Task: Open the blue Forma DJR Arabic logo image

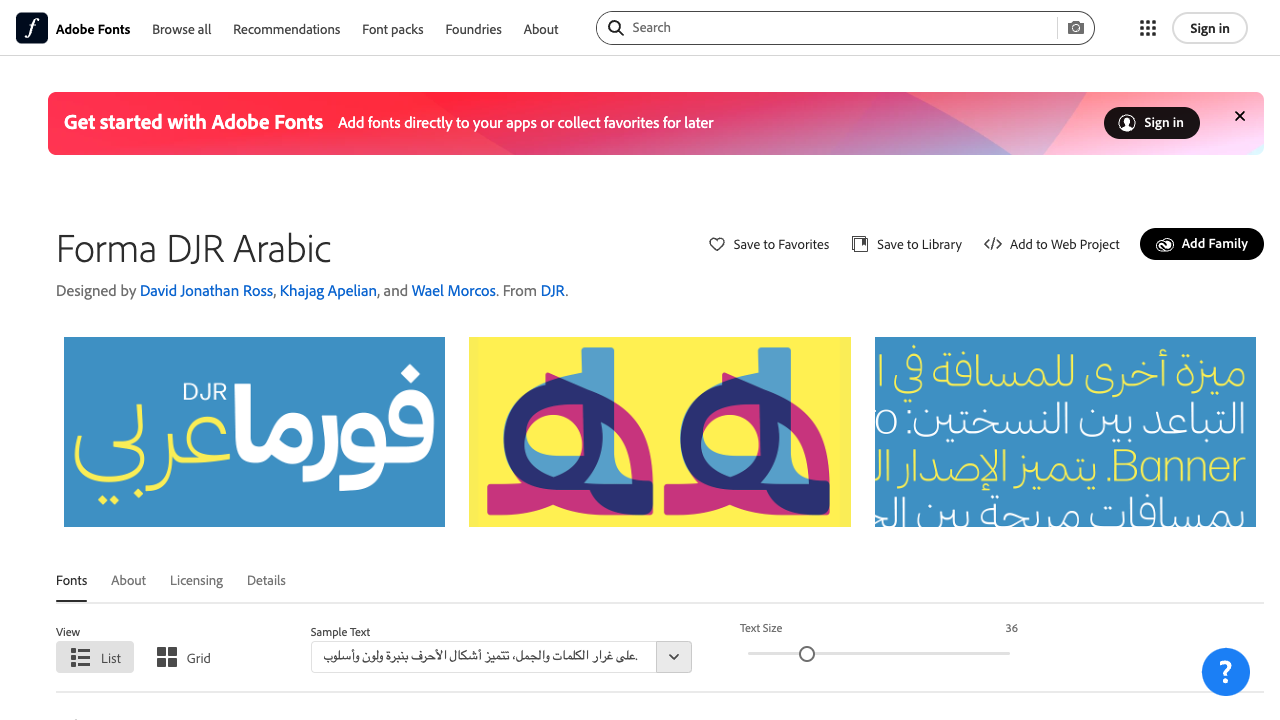Action: (254, 432)
